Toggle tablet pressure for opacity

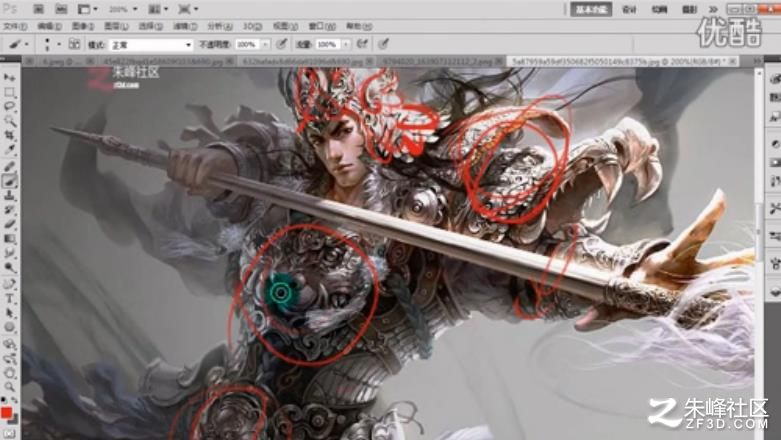tap(282, 44)
